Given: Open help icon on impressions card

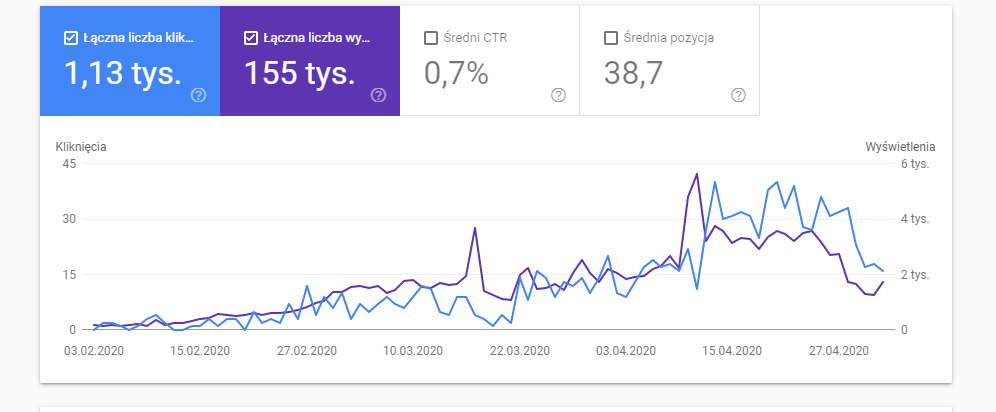Looking at the screenshot, I should point(378,95).
